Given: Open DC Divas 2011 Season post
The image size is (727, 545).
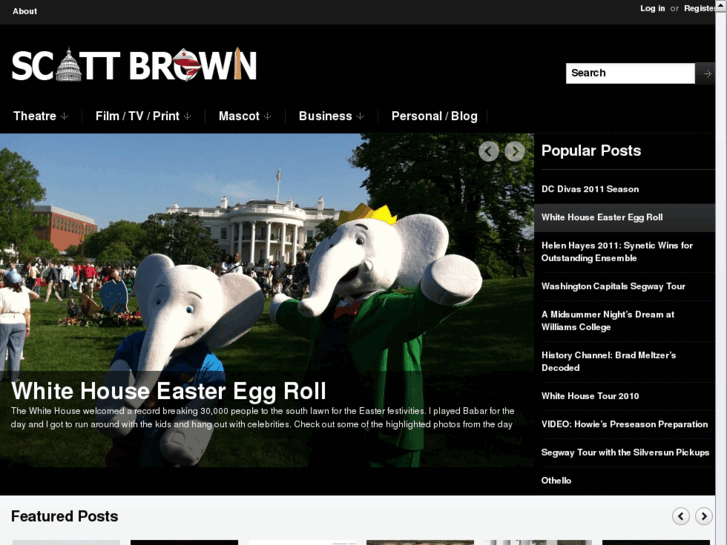Looking at the screenshot, I should (x=590, y=189).
